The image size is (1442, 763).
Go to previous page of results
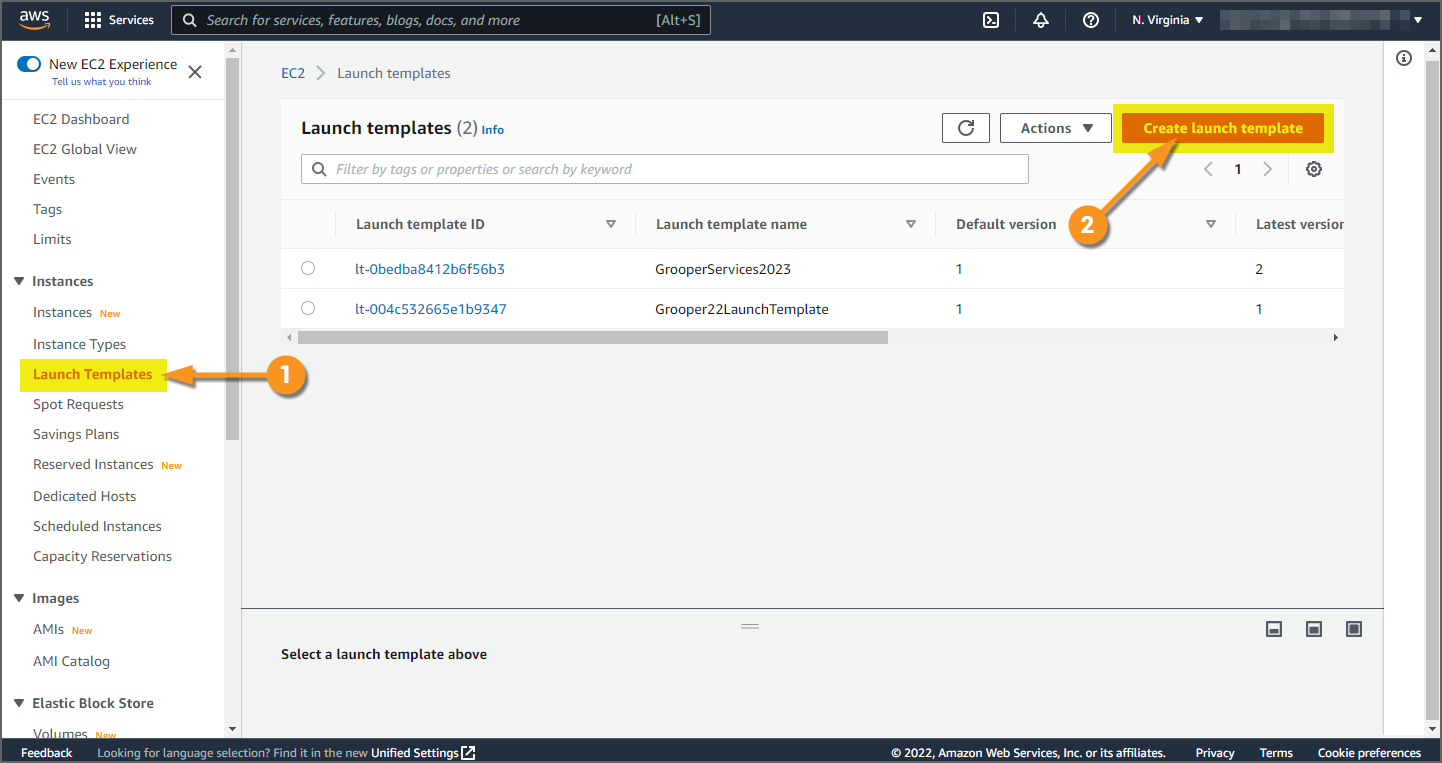tap(1208, 169)
